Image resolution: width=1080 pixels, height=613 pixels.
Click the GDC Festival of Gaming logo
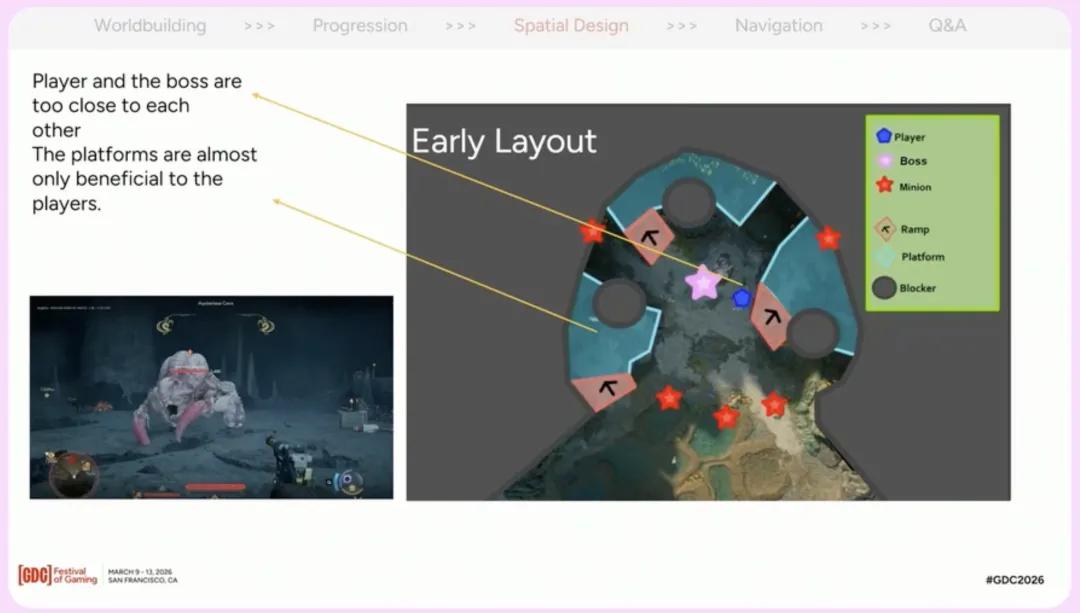click(58, 575)
